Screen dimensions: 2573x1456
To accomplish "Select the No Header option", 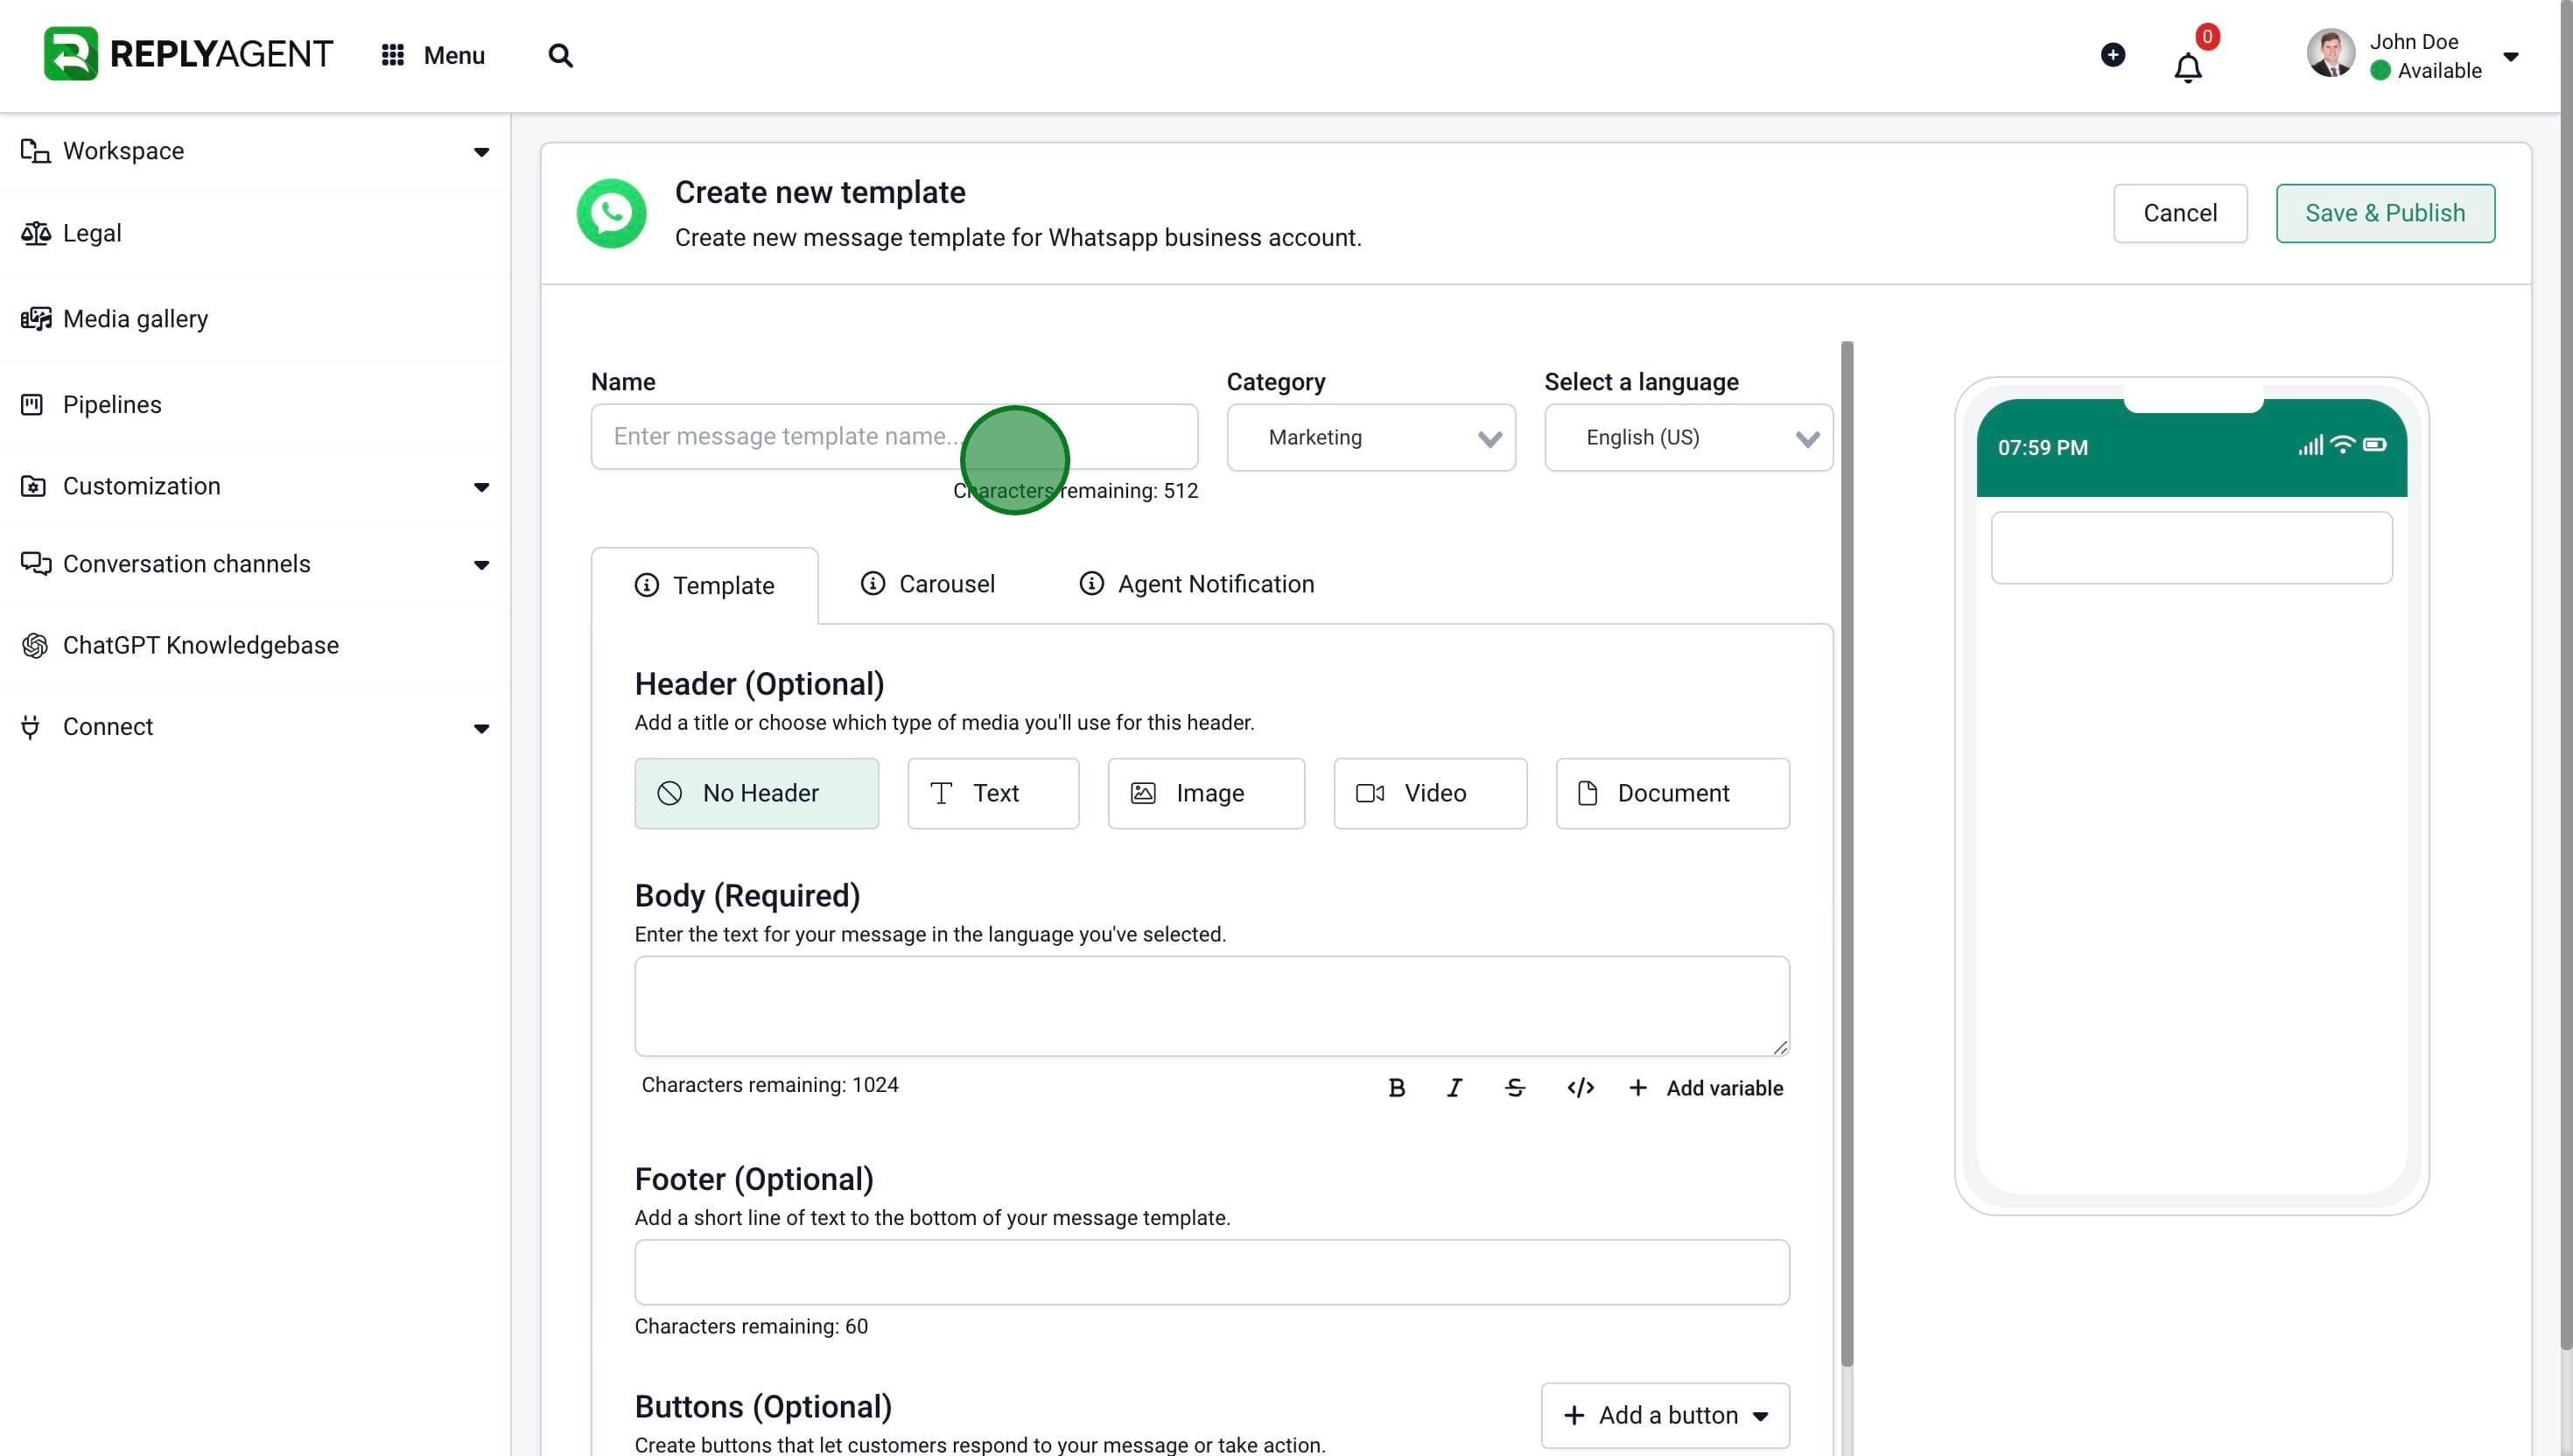I will [756, 793].
